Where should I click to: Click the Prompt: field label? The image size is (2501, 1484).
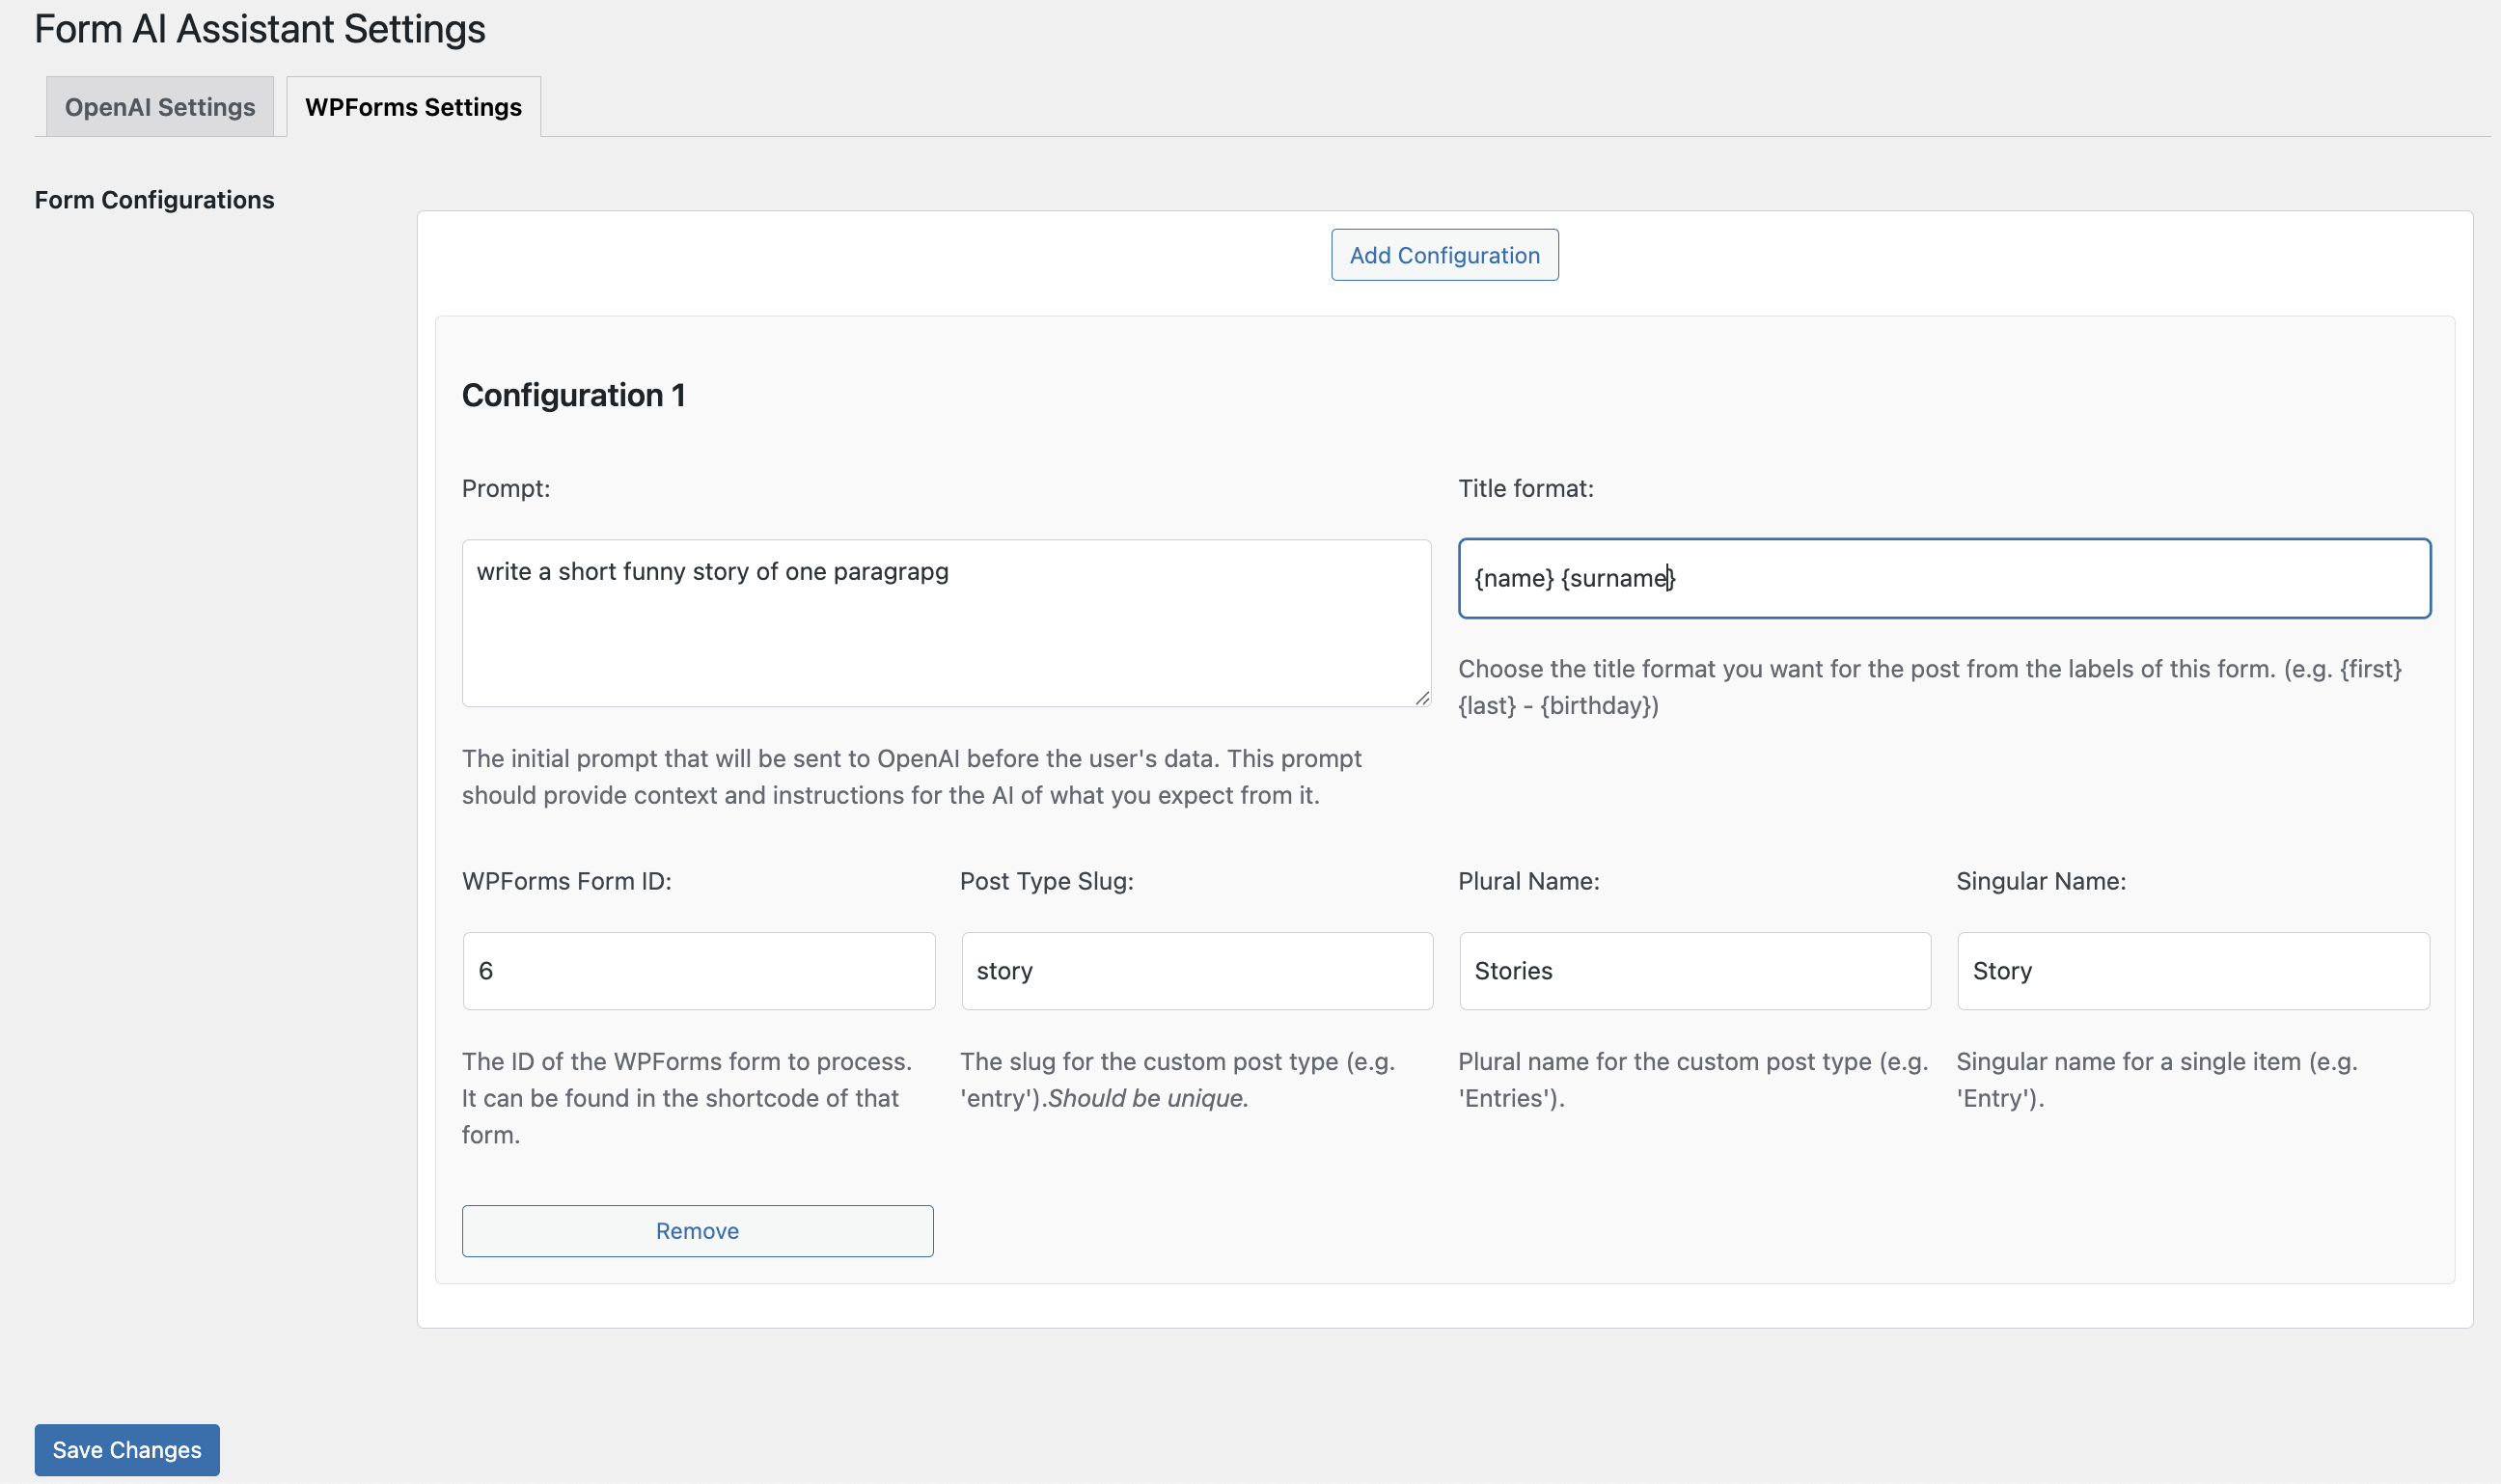(x=506, y=488)
